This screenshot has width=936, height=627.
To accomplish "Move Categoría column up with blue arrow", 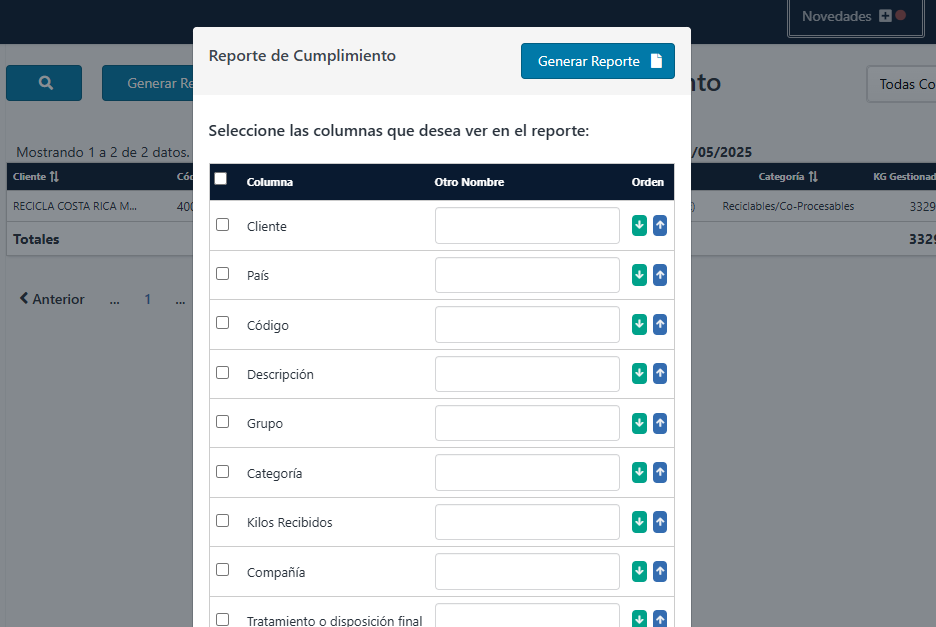I will (x=660, y=473).
